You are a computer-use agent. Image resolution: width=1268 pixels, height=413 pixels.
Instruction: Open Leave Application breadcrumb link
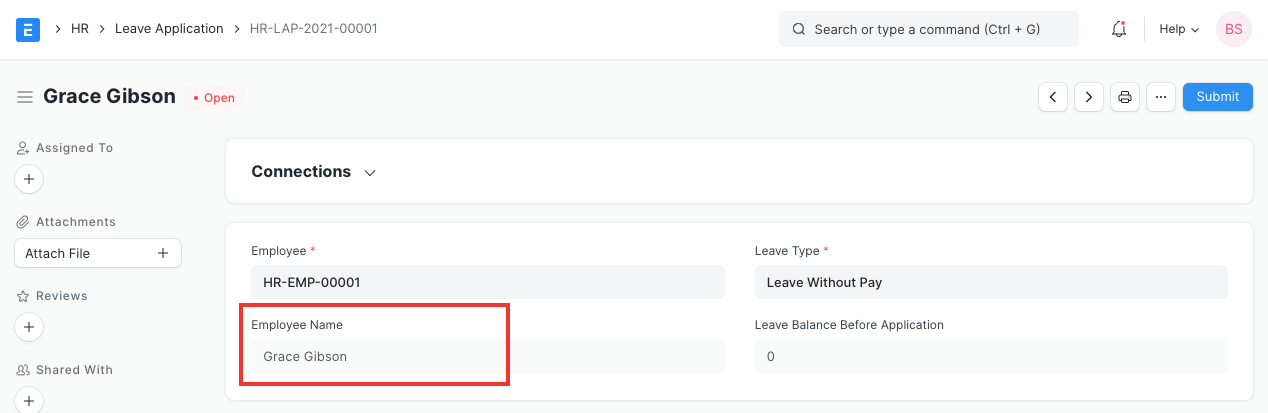(169, 29)
